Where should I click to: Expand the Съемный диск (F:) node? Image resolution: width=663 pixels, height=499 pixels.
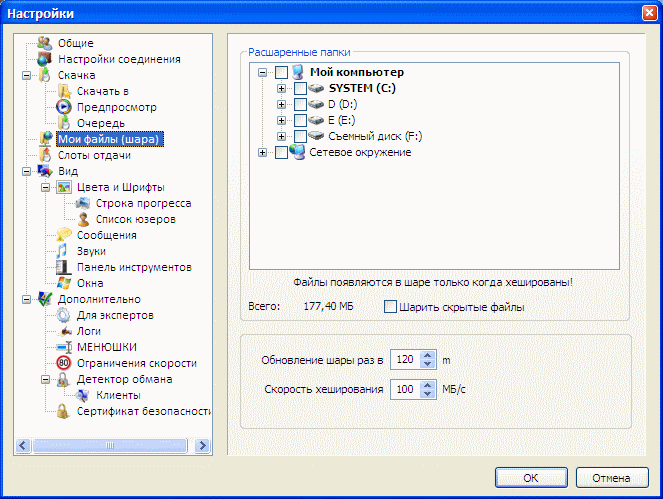[281, 136]
